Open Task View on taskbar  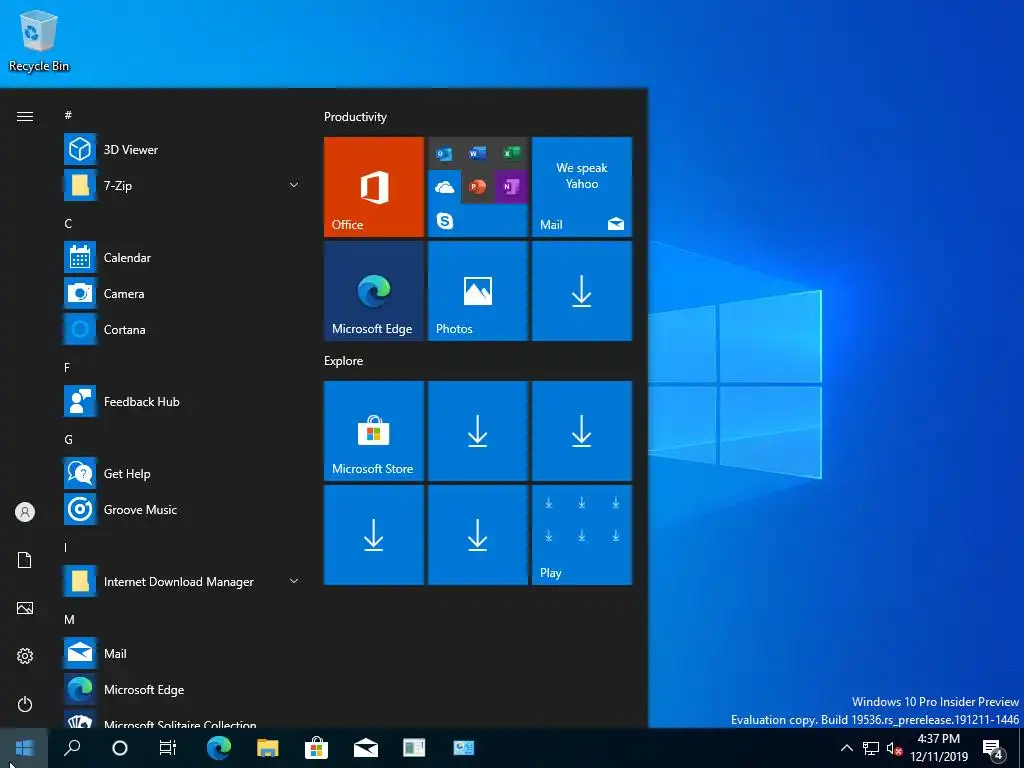coord(168,748)
